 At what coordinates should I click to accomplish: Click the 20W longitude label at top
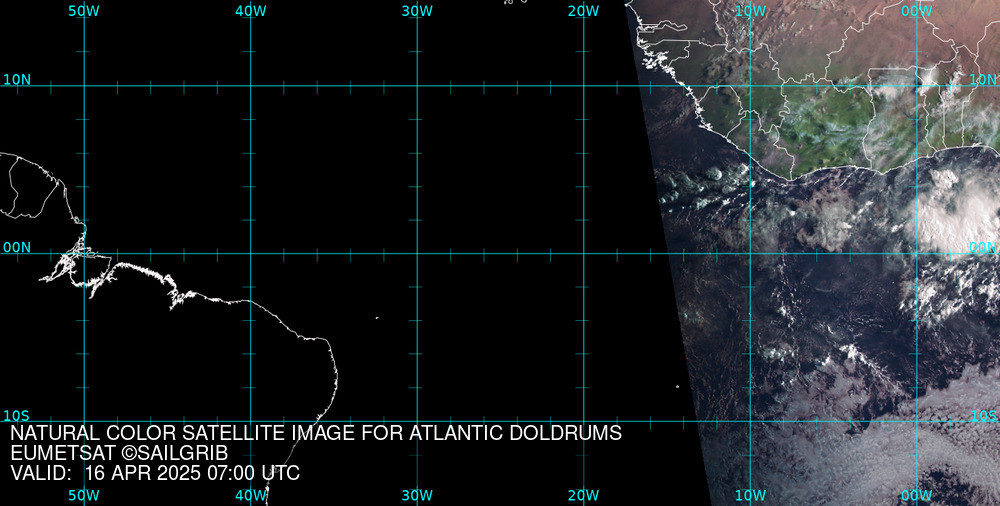click(584, 11)
